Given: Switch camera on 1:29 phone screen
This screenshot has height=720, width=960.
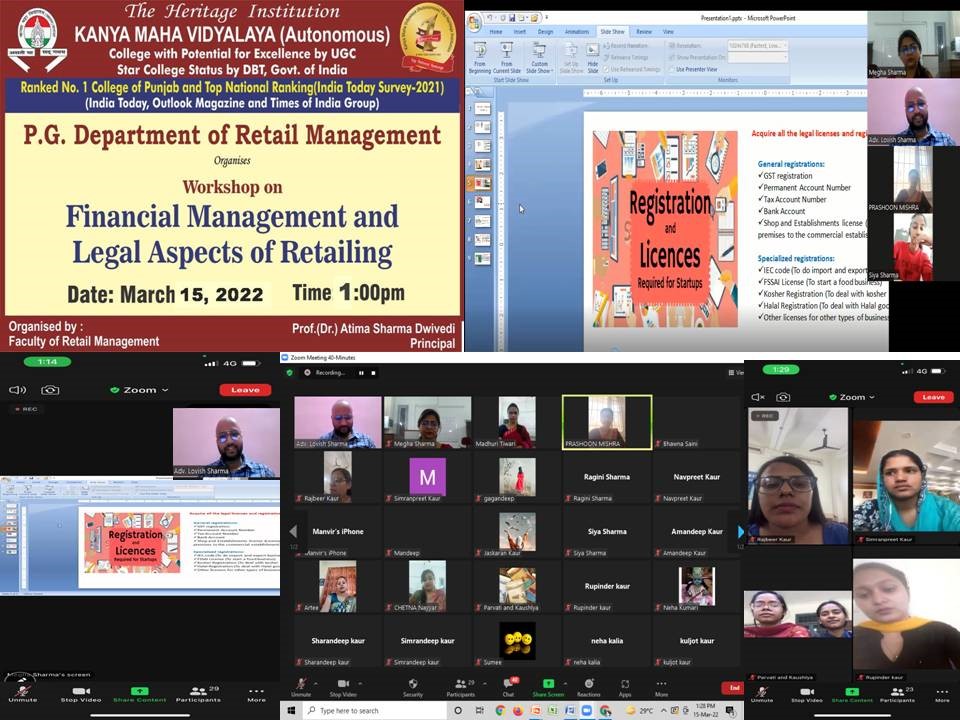Looking at the screenshot, I should pos(783,397).
